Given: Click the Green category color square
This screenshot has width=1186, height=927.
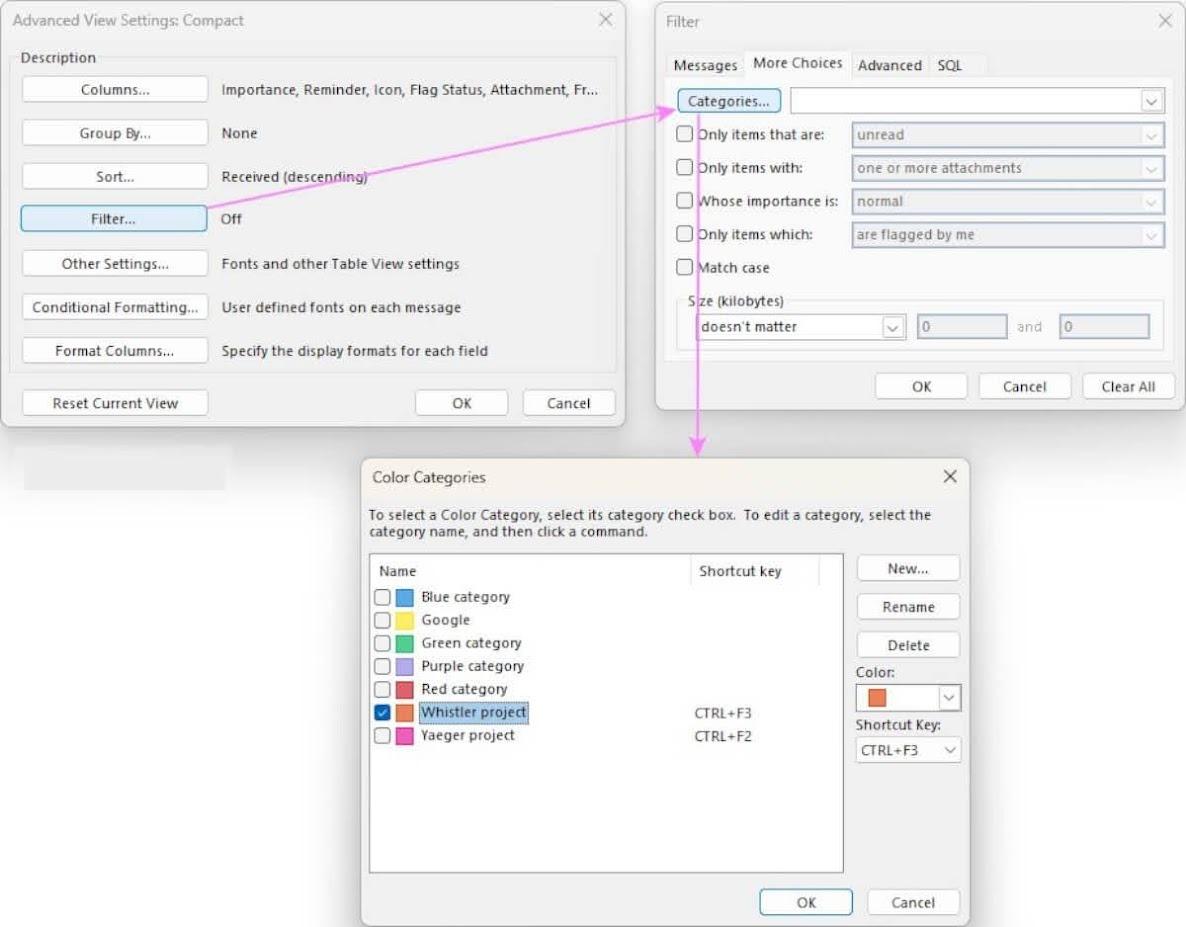Looking at the screenshot, I should pyautogui.click(x=405, y=643).
